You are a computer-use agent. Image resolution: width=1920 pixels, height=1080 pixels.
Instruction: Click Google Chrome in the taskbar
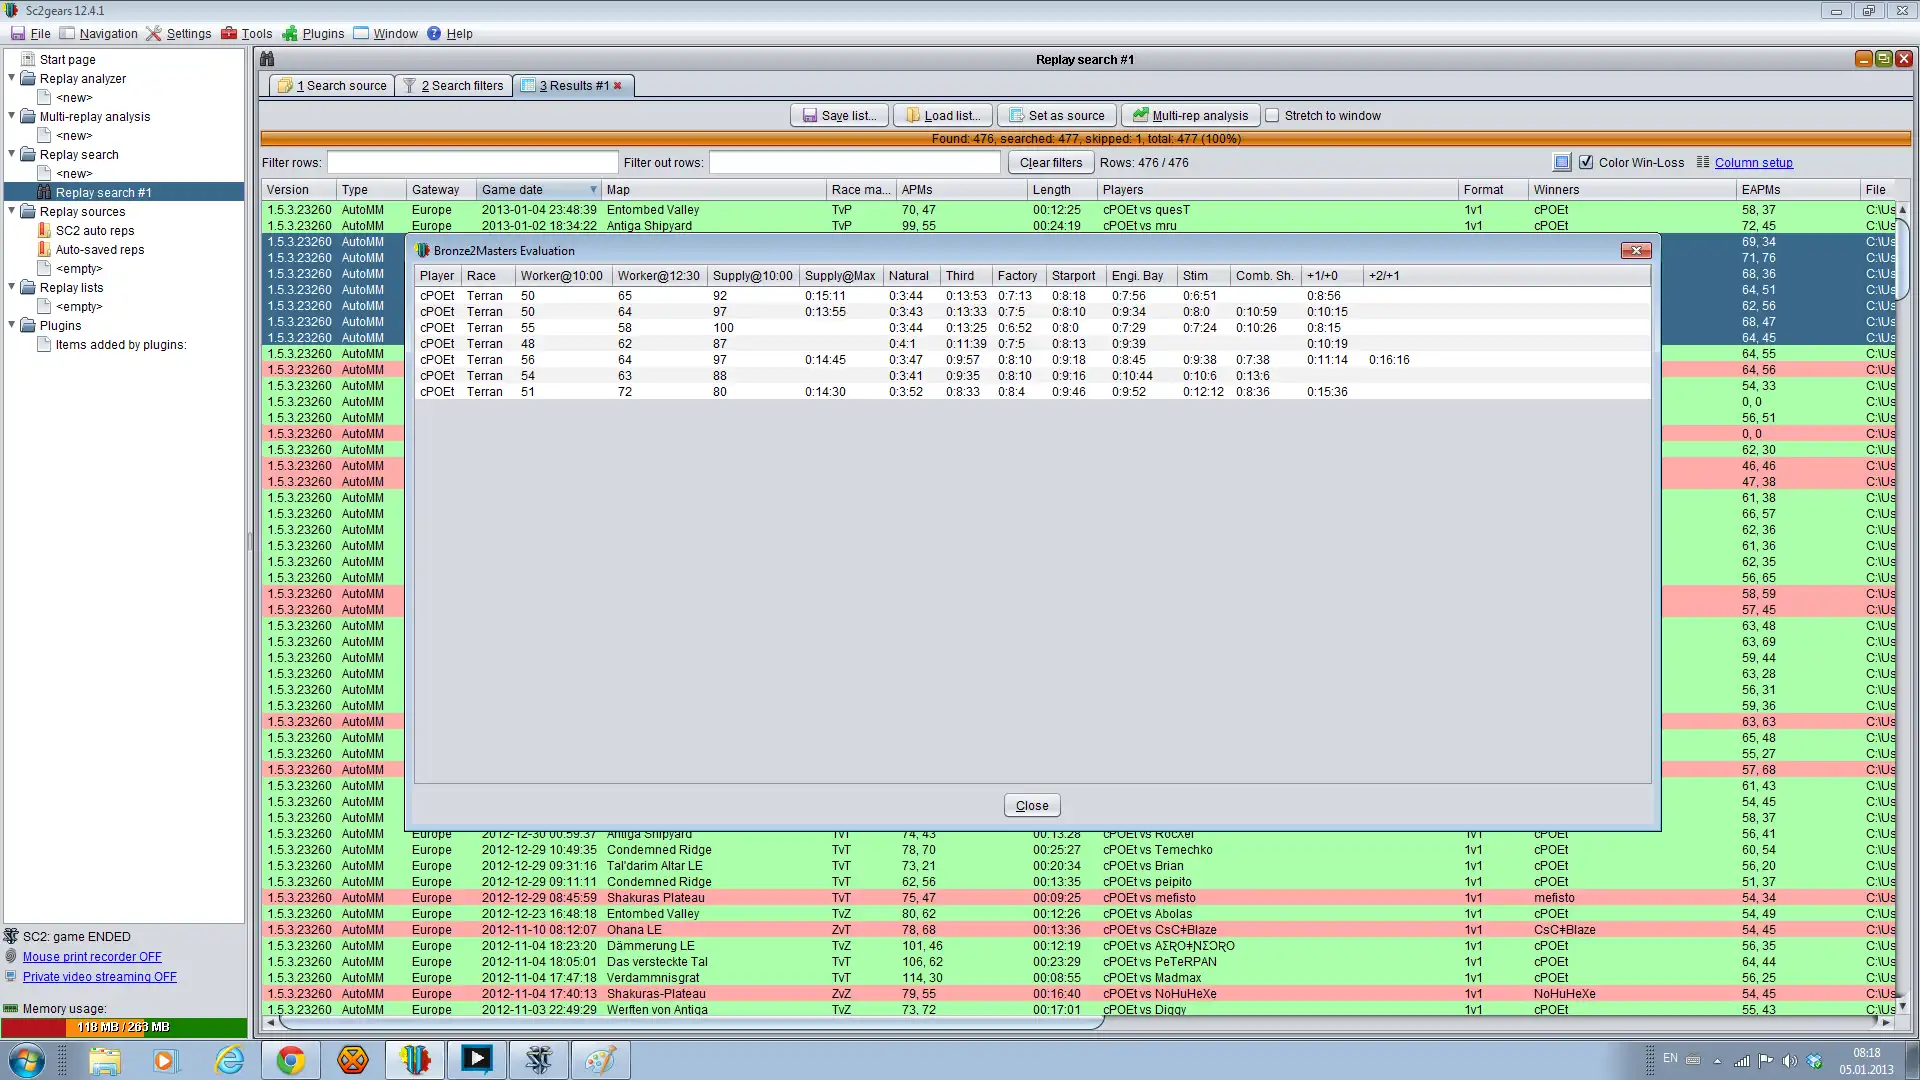[290, 1060]
